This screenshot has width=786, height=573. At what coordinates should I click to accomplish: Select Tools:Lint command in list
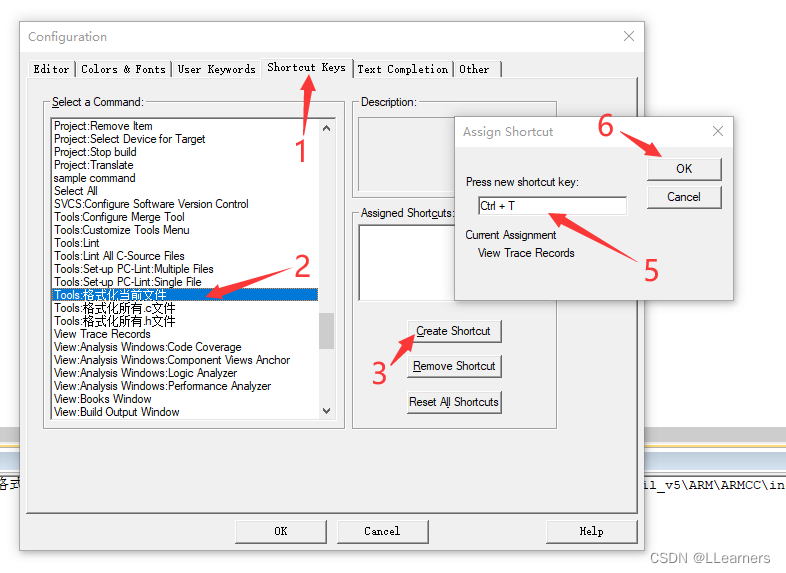[x=77, y=243]
